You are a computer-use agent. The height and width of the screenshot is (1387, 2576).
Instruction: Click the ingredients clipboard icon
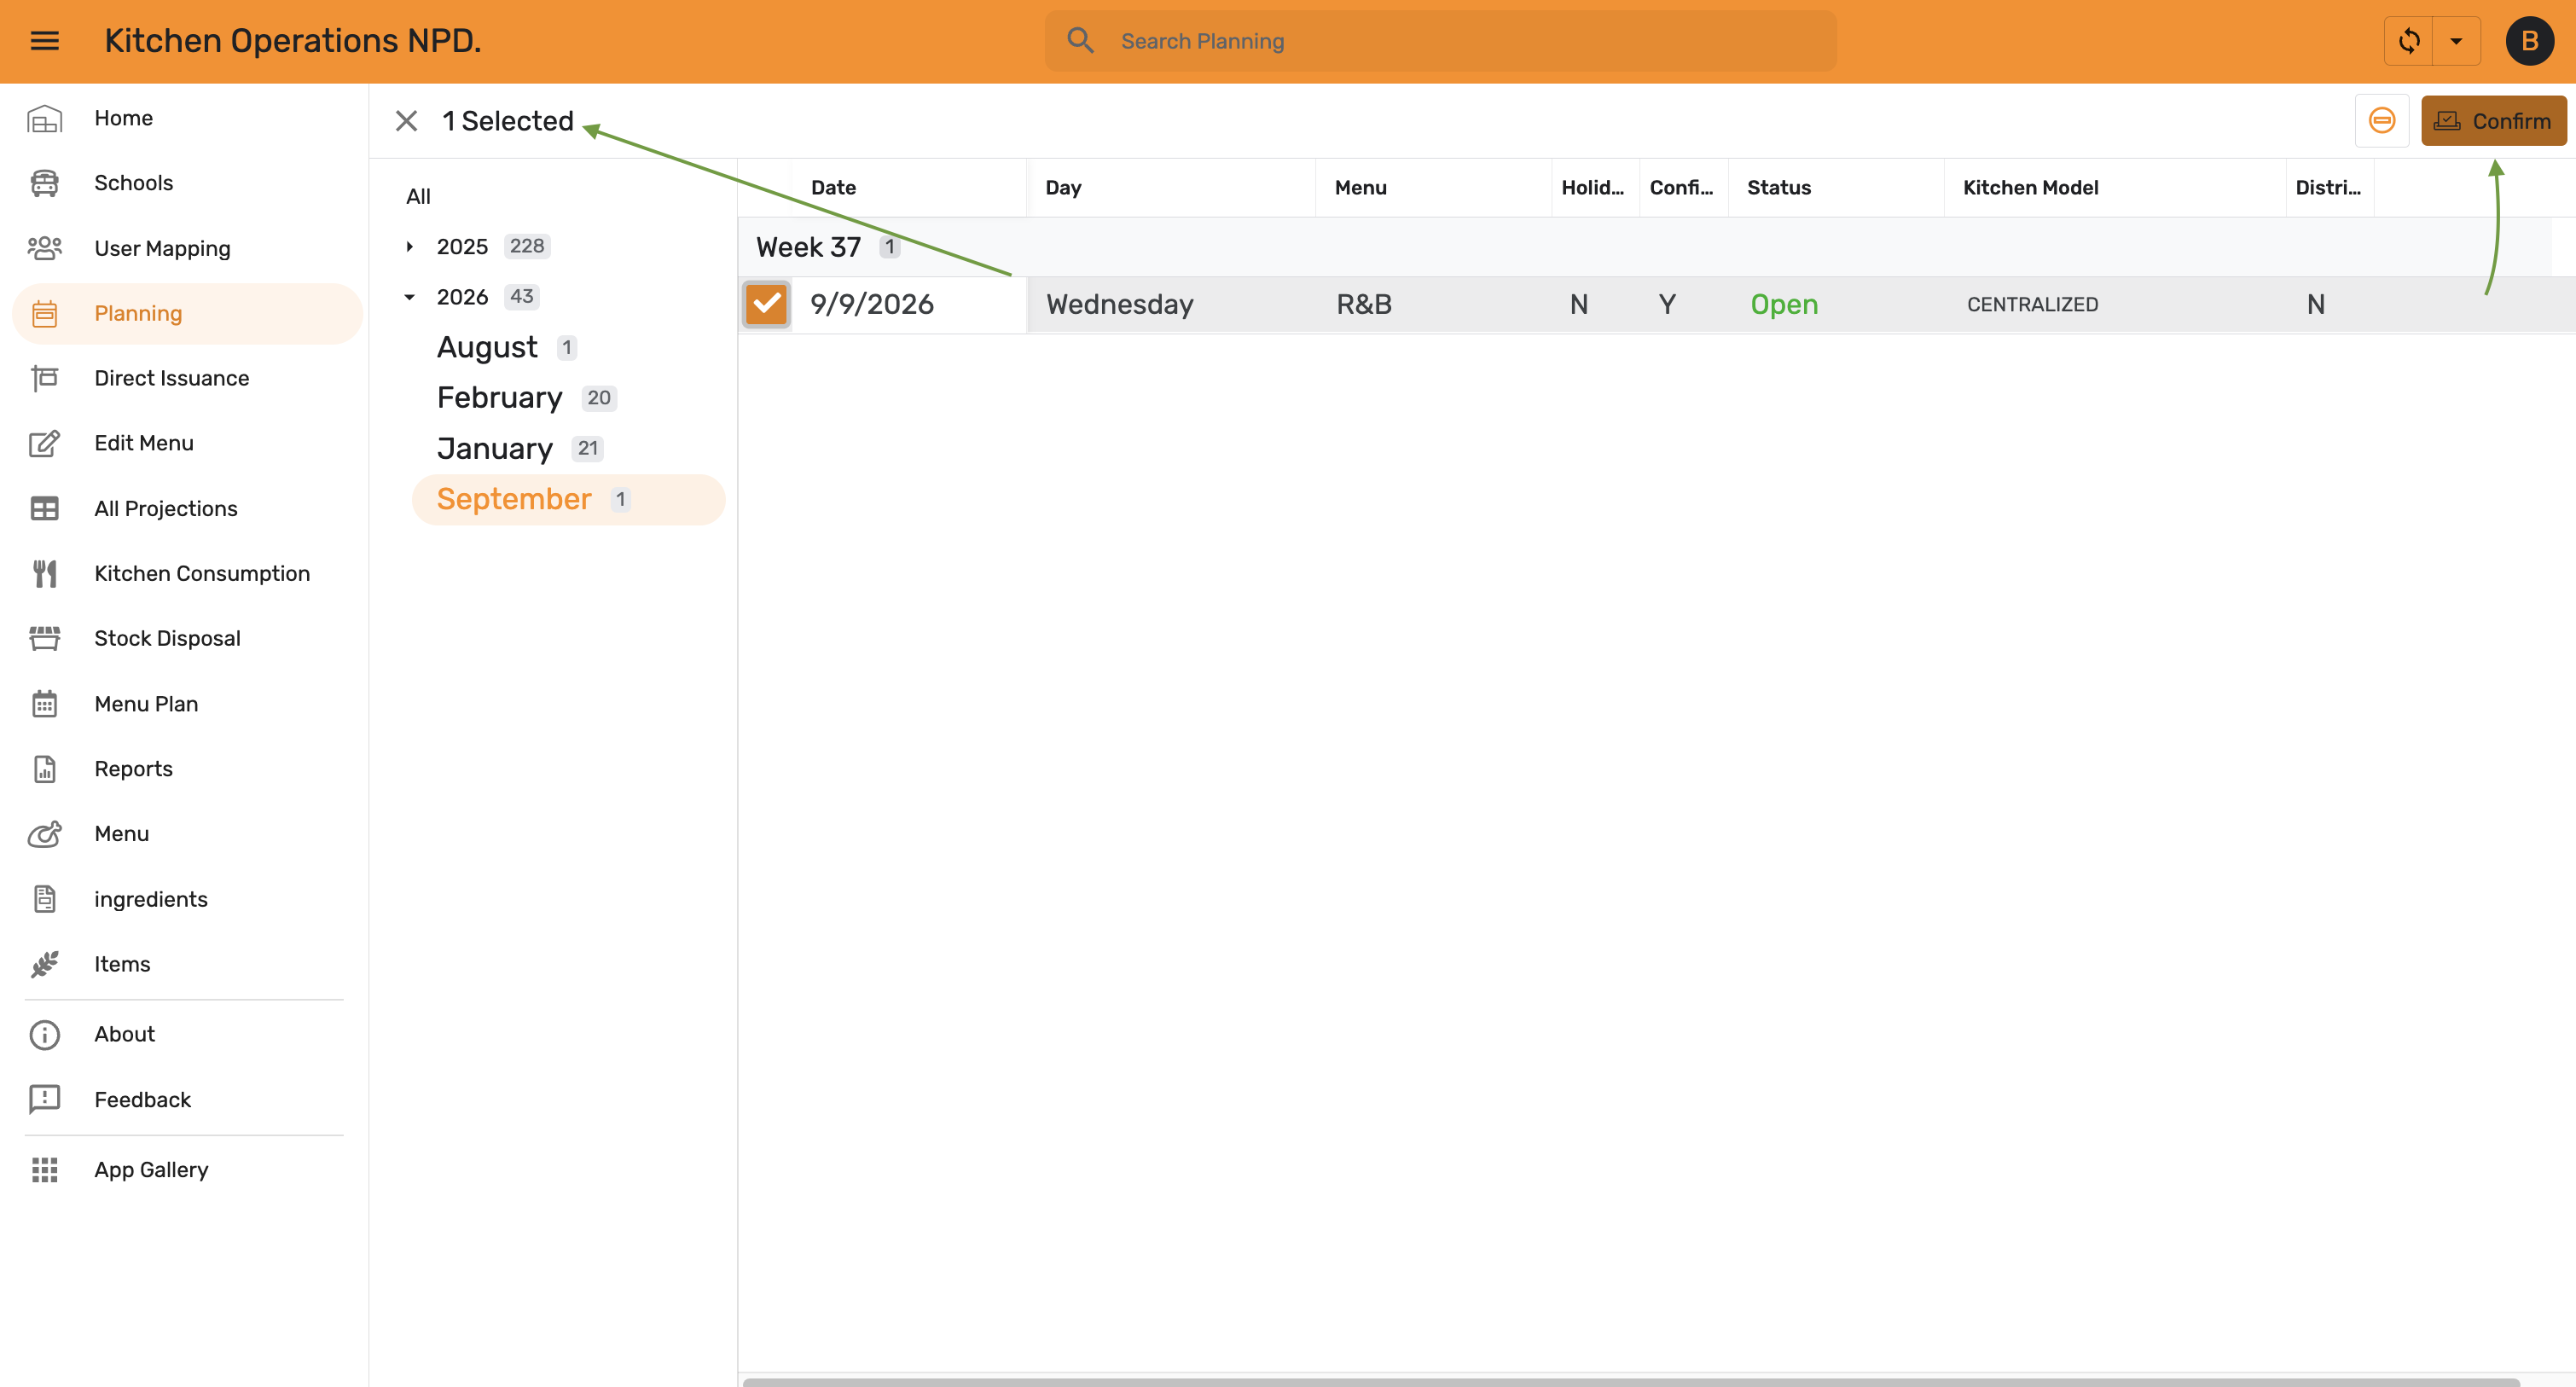45,899
